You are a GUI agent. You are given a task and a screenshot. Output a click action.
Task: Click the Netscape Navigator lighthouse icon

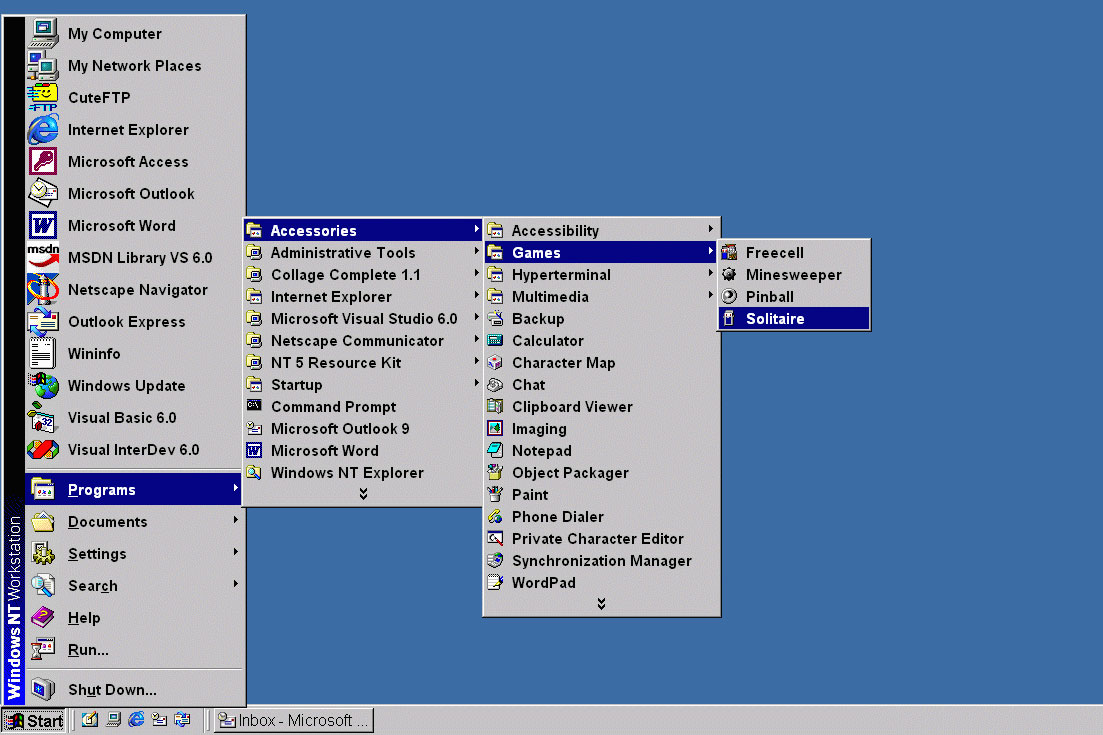(43, 289)
